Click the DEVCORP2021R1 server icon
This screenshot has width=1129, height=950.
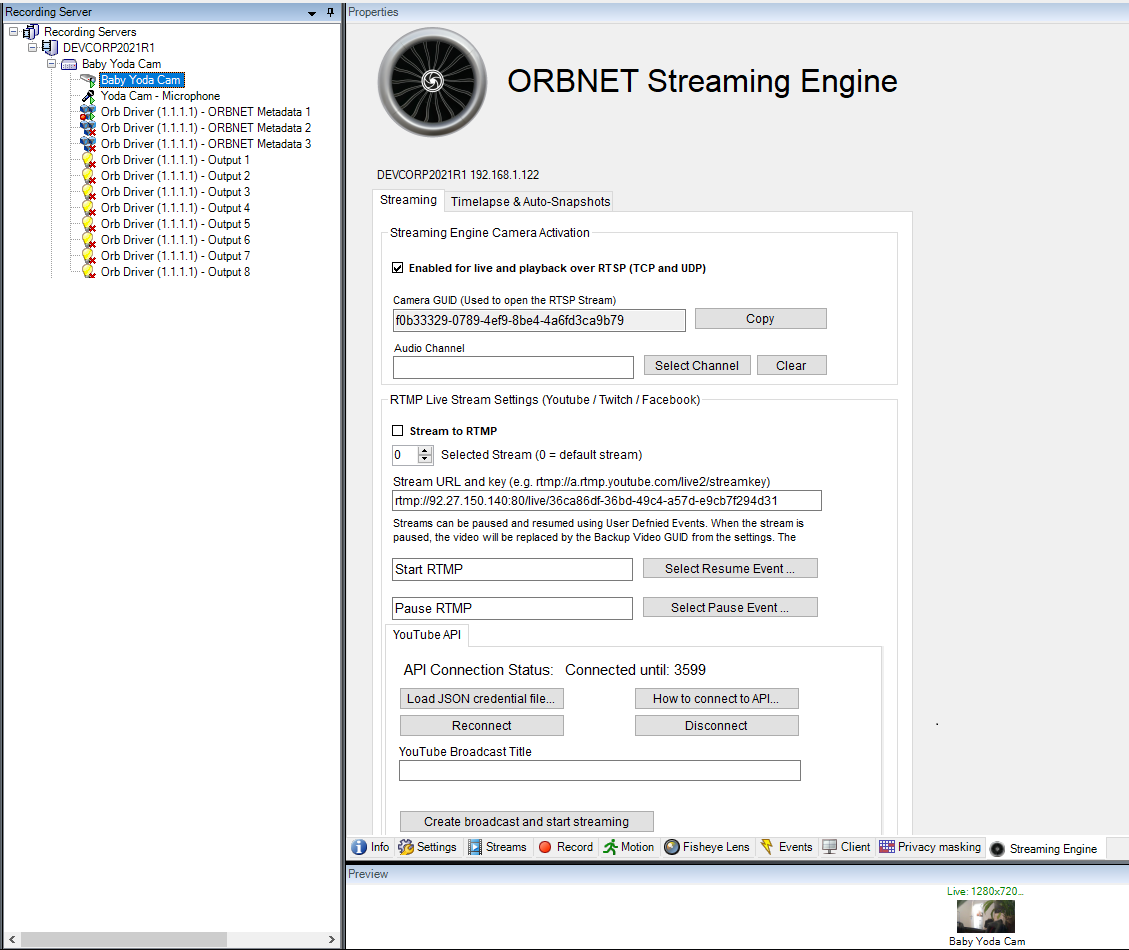click(50, 48)
